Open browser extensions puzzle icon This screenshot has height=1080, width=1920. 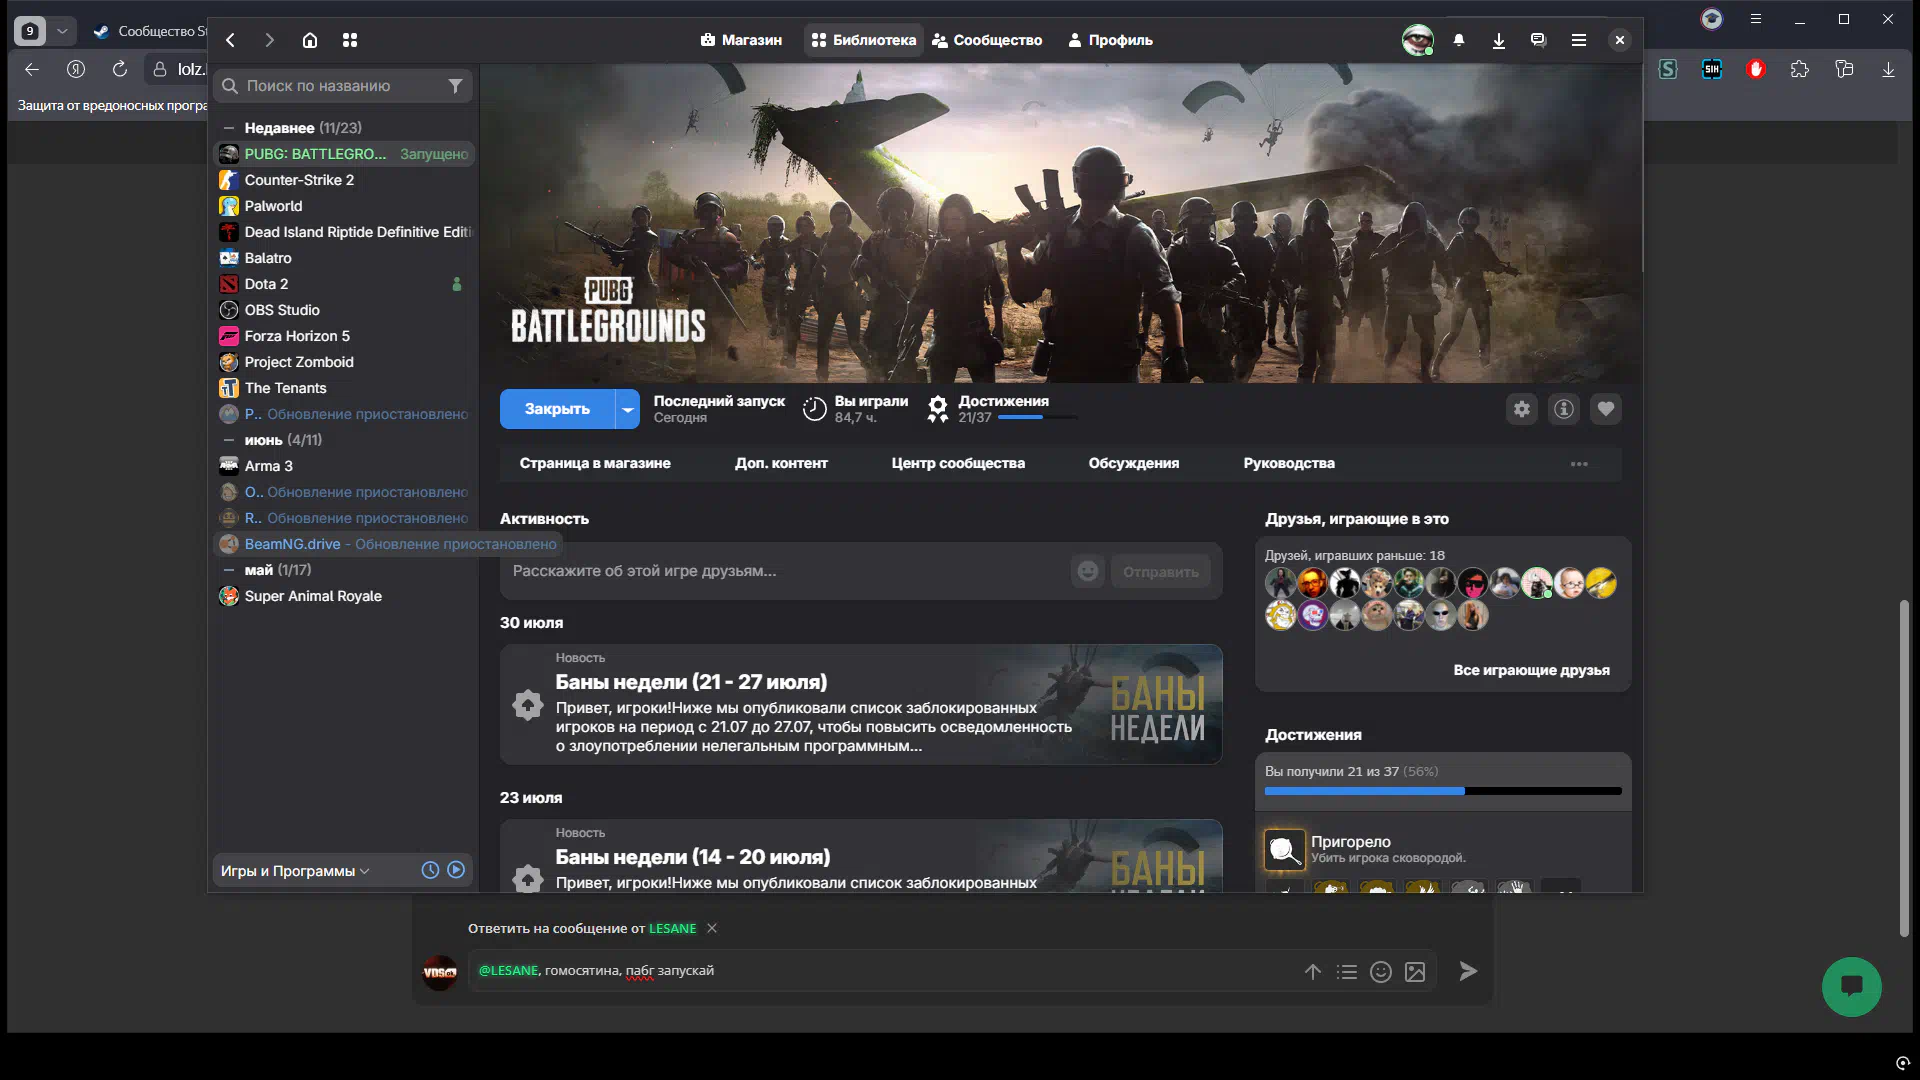(1800, 69)
